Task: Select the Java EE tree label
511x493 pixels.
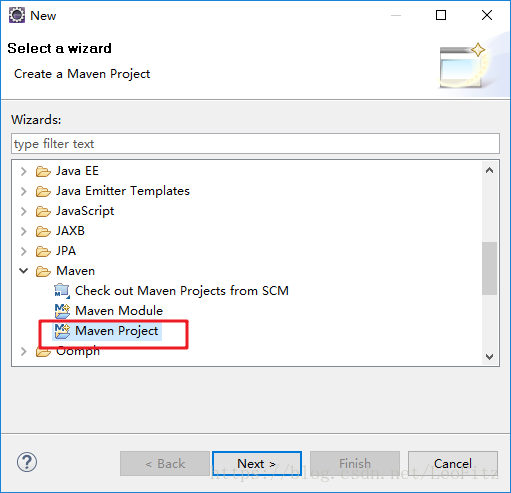Action: 77,171
